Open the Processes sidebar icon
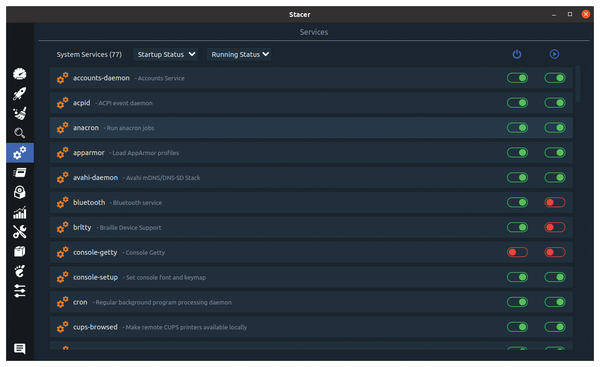The width and height of the screenshot is (600, 367). click(x=20, y=173)
